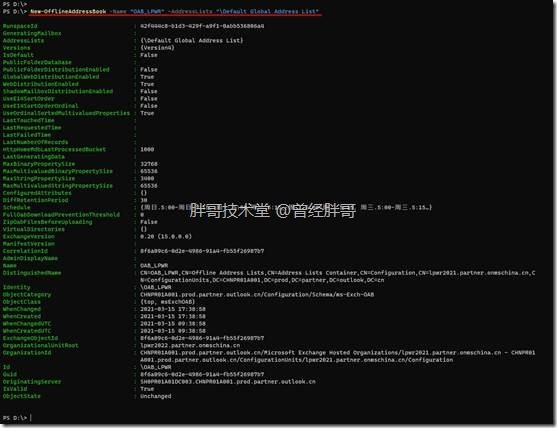Click the LastFailedTime label
The image size is (557, 428).
click(x=27, y=135)
